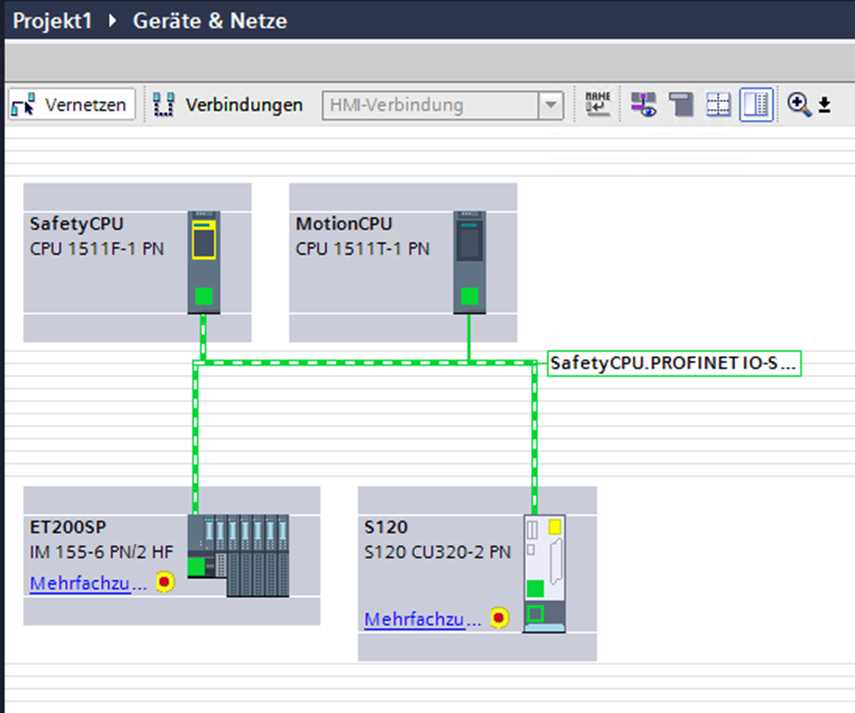
Task: Click MotionCPU green PROFINET port
Action: (x=469, y=296)
